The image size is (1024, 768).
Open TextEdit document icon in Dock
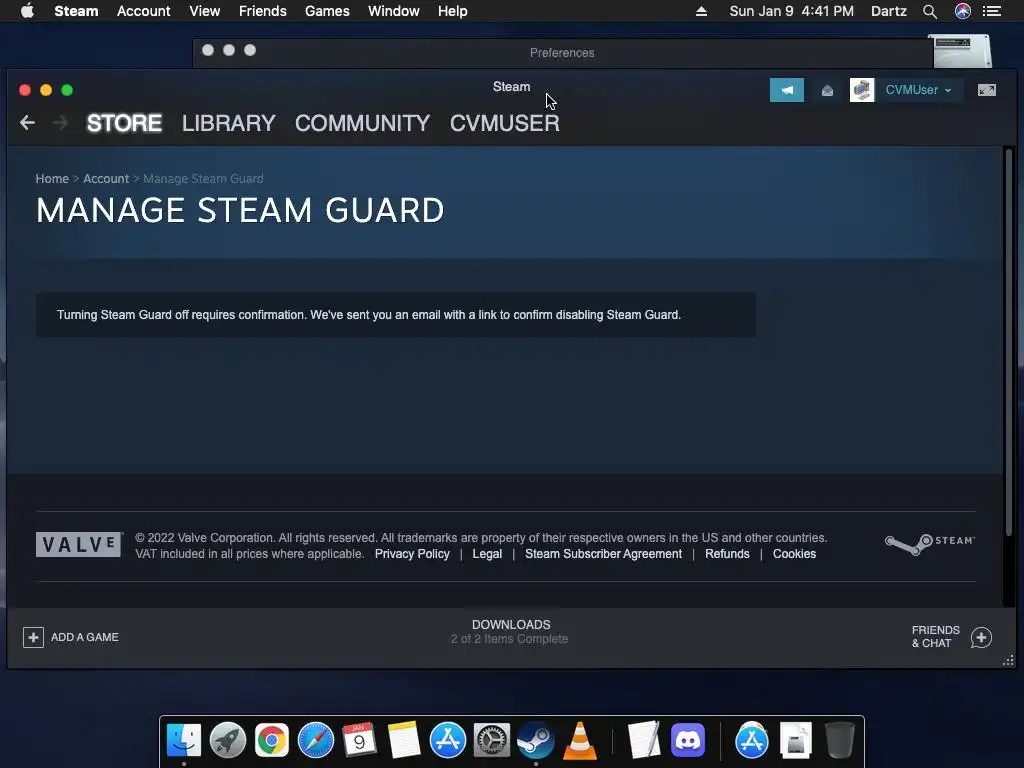tap(643, 740)
